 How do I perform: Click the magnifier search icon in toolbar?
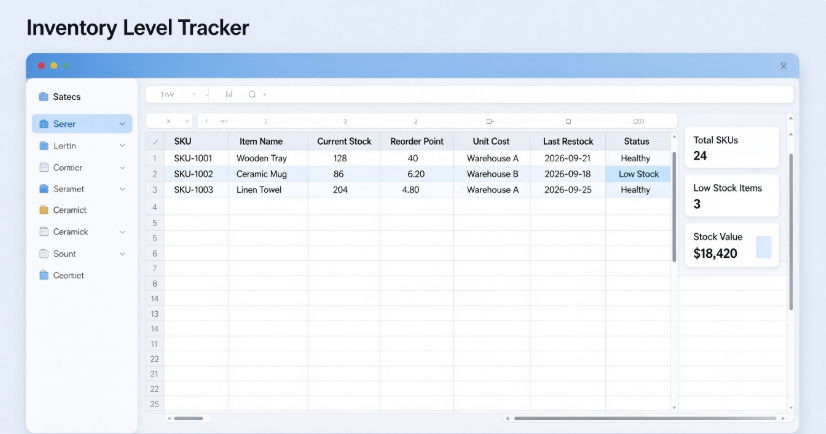tap(252, 94)
